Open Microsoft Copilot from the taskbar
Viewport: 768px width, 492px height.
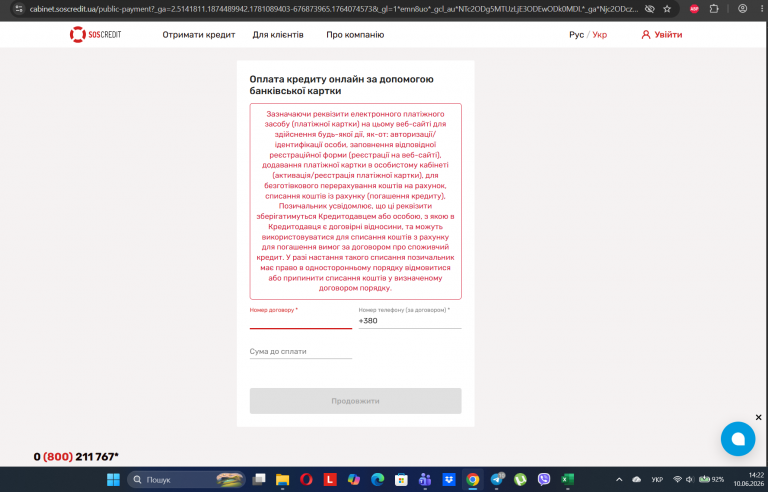point(354,479)
